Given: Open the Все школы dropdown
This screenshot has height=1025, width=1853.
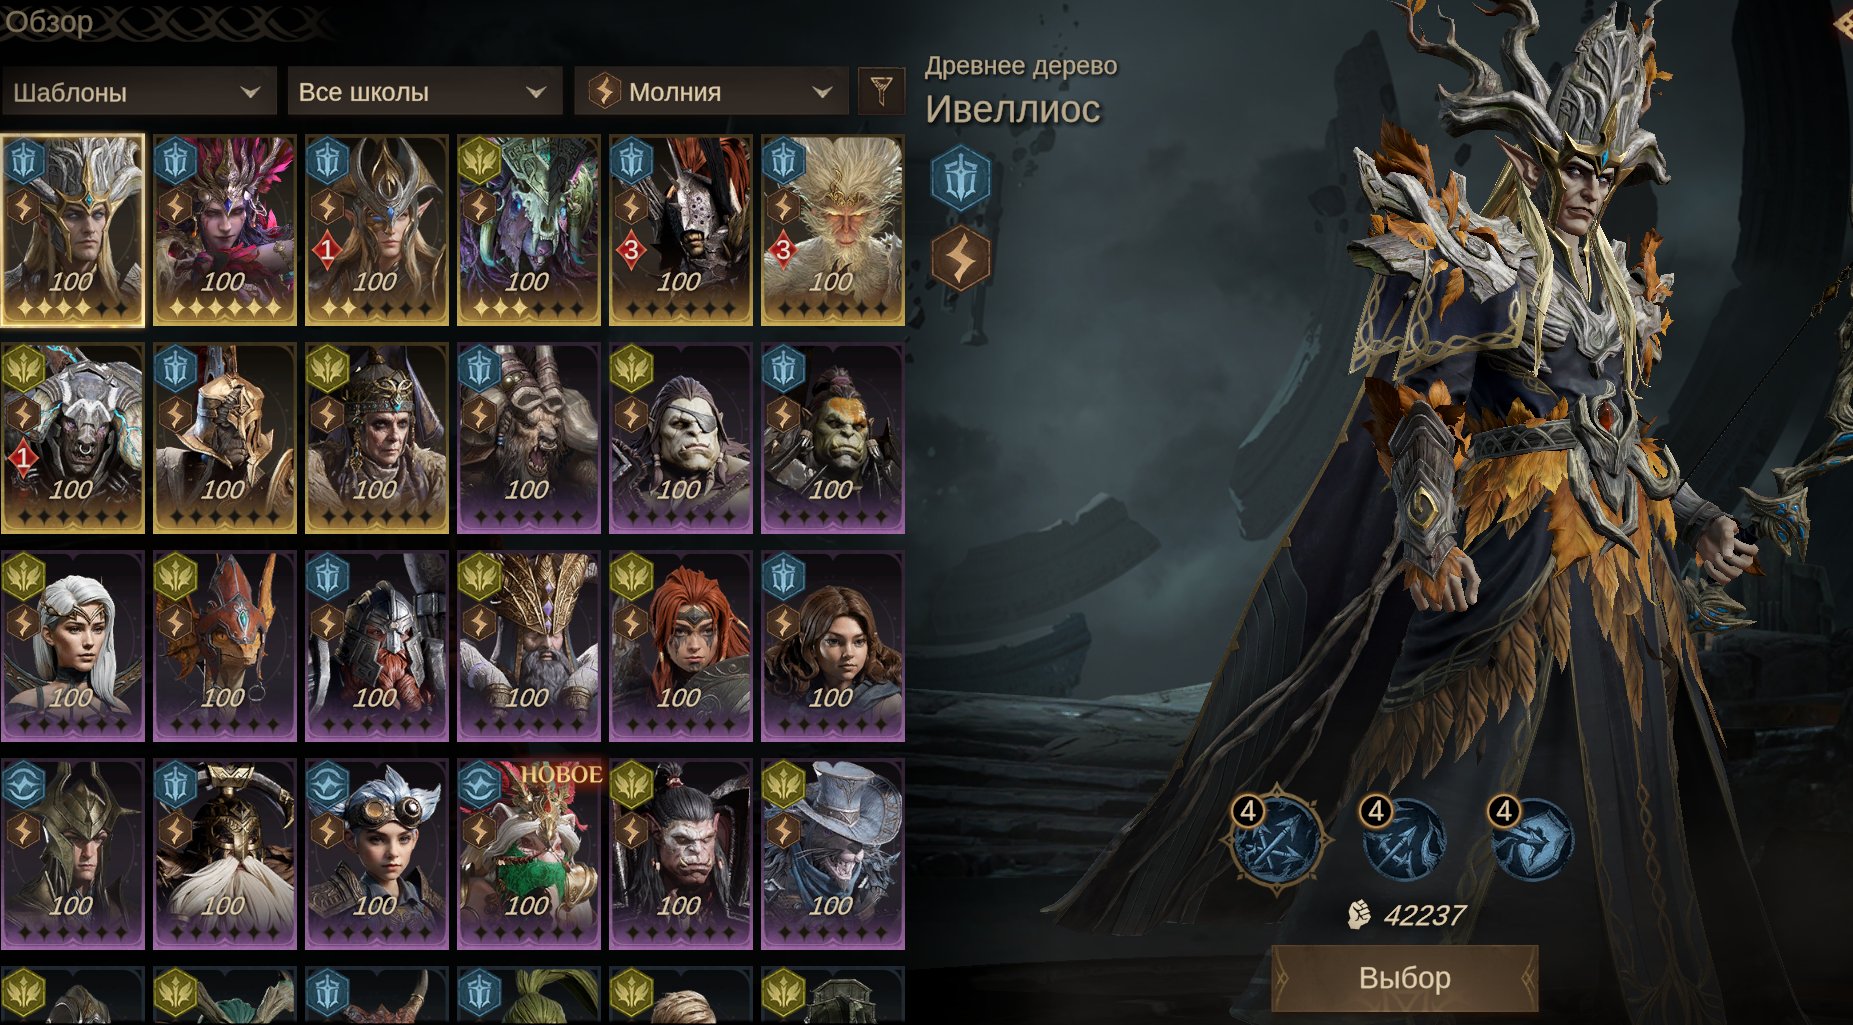Looking at the screenshot, I should tap(424, 92).
